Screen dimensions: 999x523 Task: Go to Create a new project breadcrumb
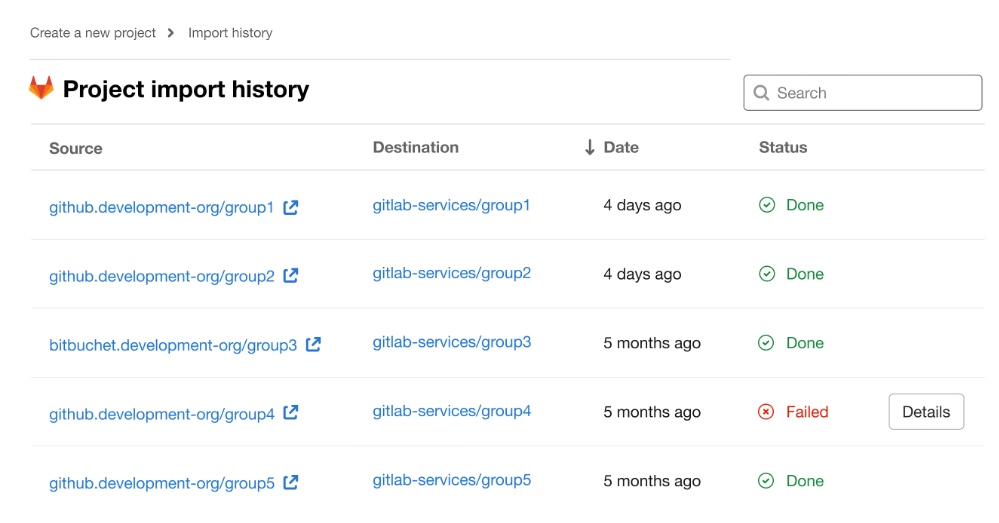[x=93, y=33]
